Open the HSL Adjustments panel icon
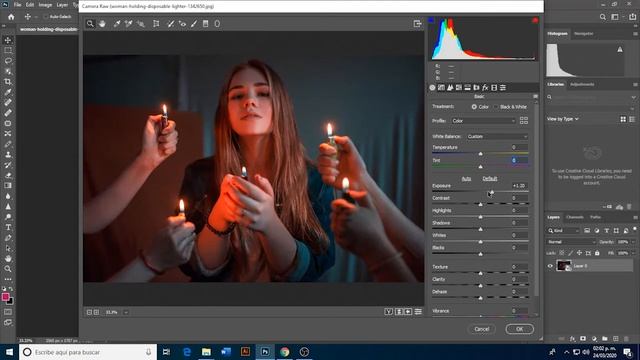The image size is (640, 360). 459,88
